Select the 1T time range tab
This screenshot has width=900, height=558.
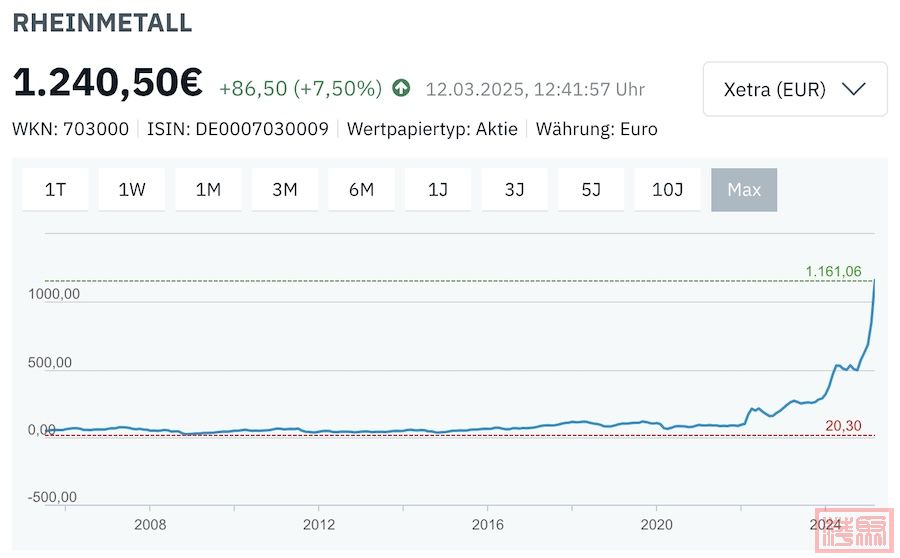(x=55, y=189)
